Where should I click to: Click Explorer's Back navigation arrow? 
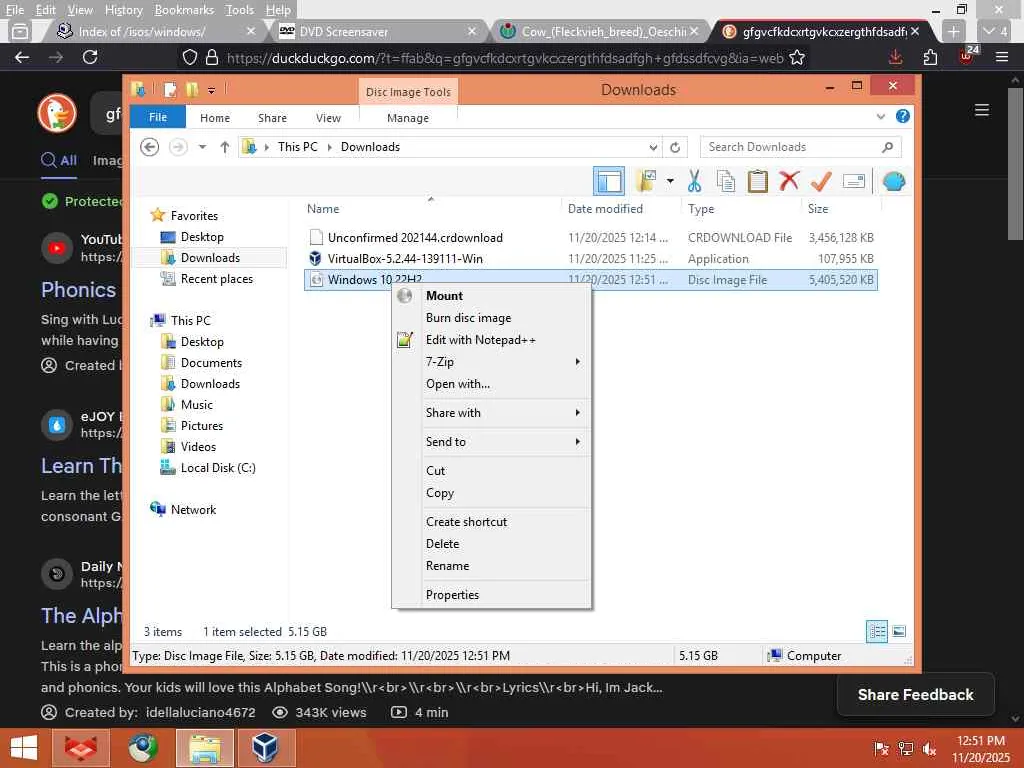150,147
